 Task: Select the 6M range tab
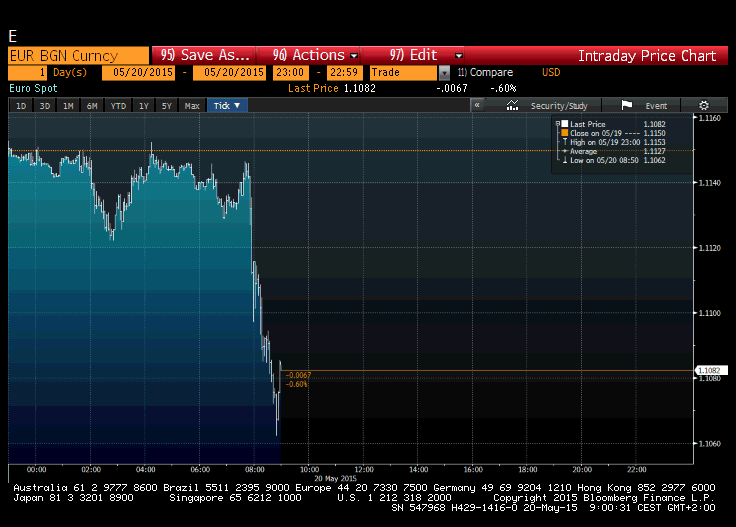(x=92, y=106)
